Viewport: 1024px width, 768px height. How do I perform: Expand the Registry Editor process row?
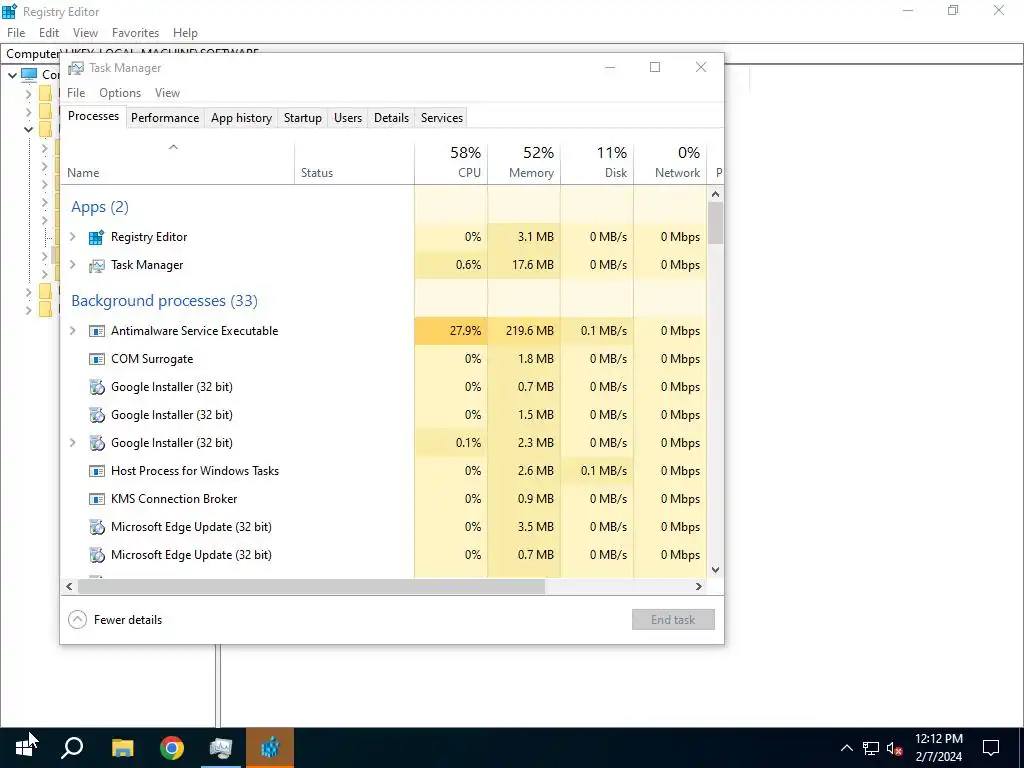(x=72, y=237)
